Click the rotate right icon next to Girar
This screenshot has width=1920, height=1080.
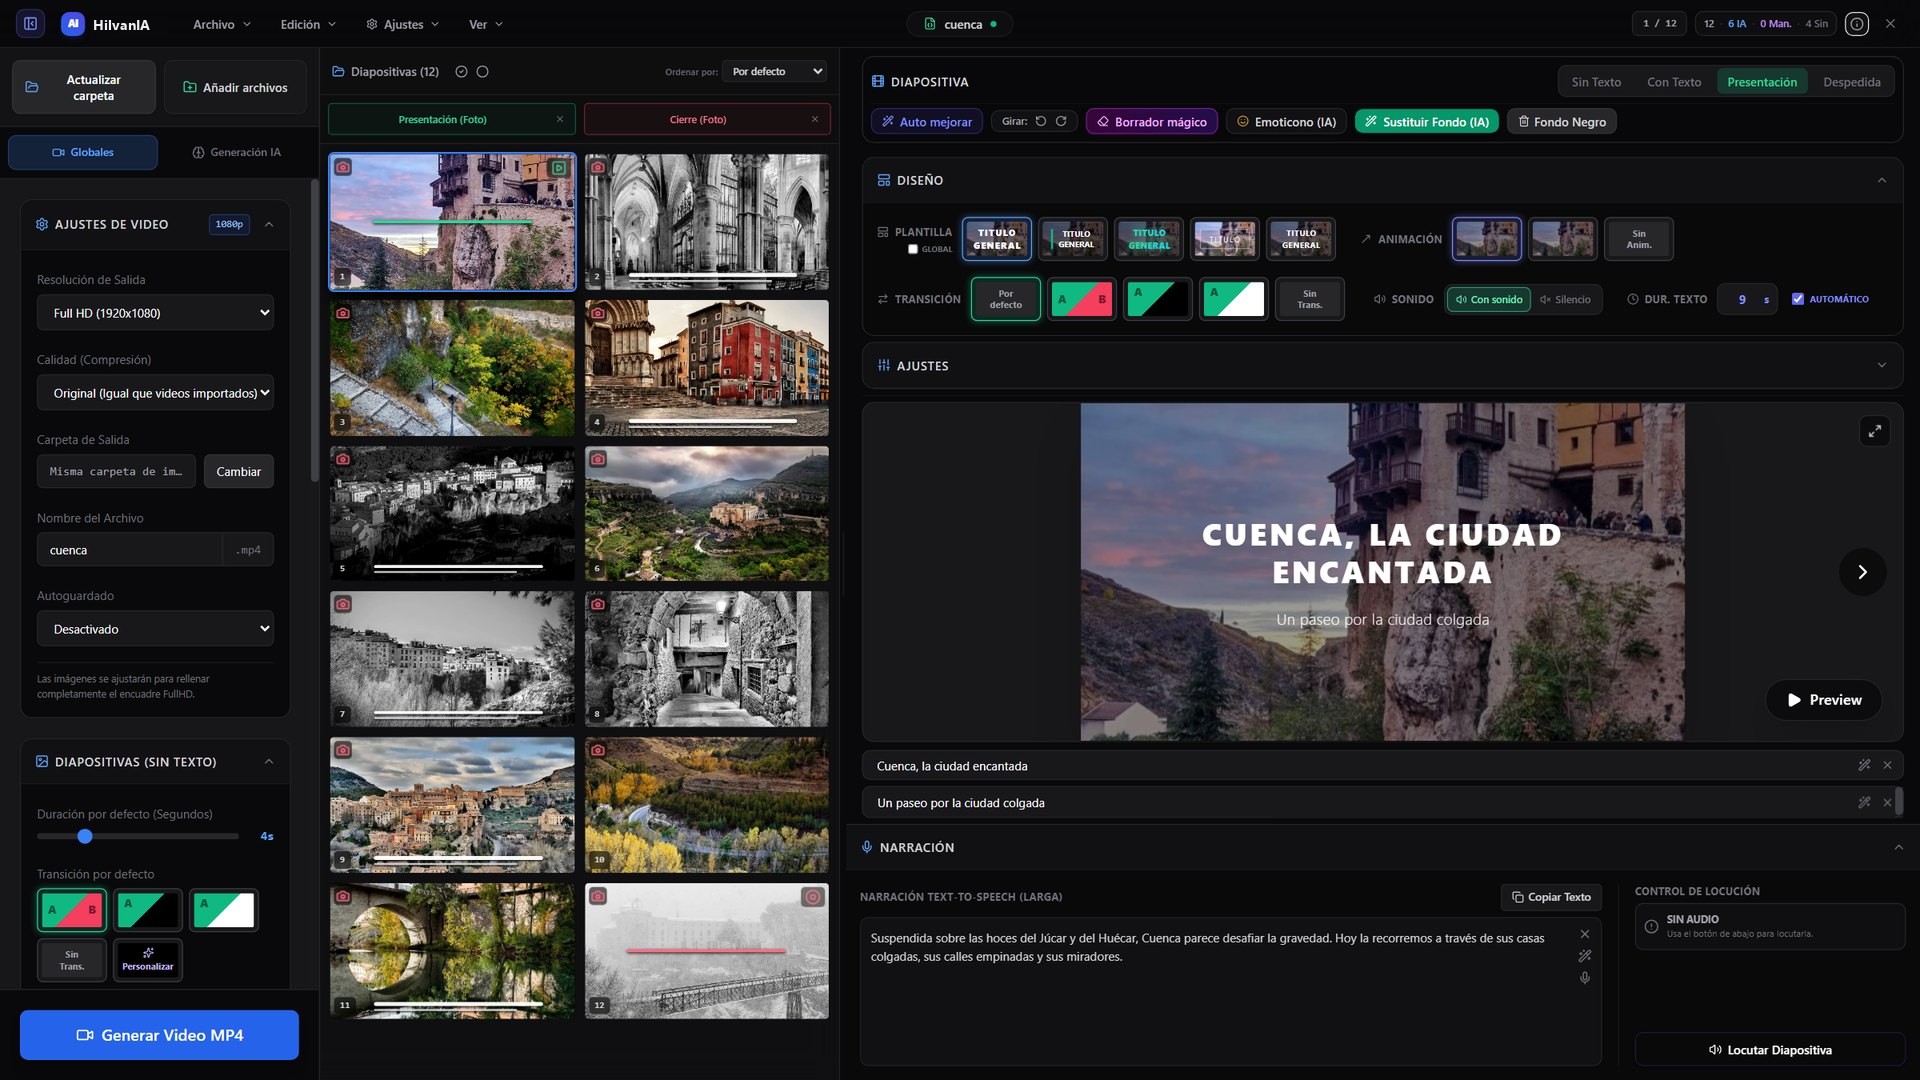tap(1061, 121)
